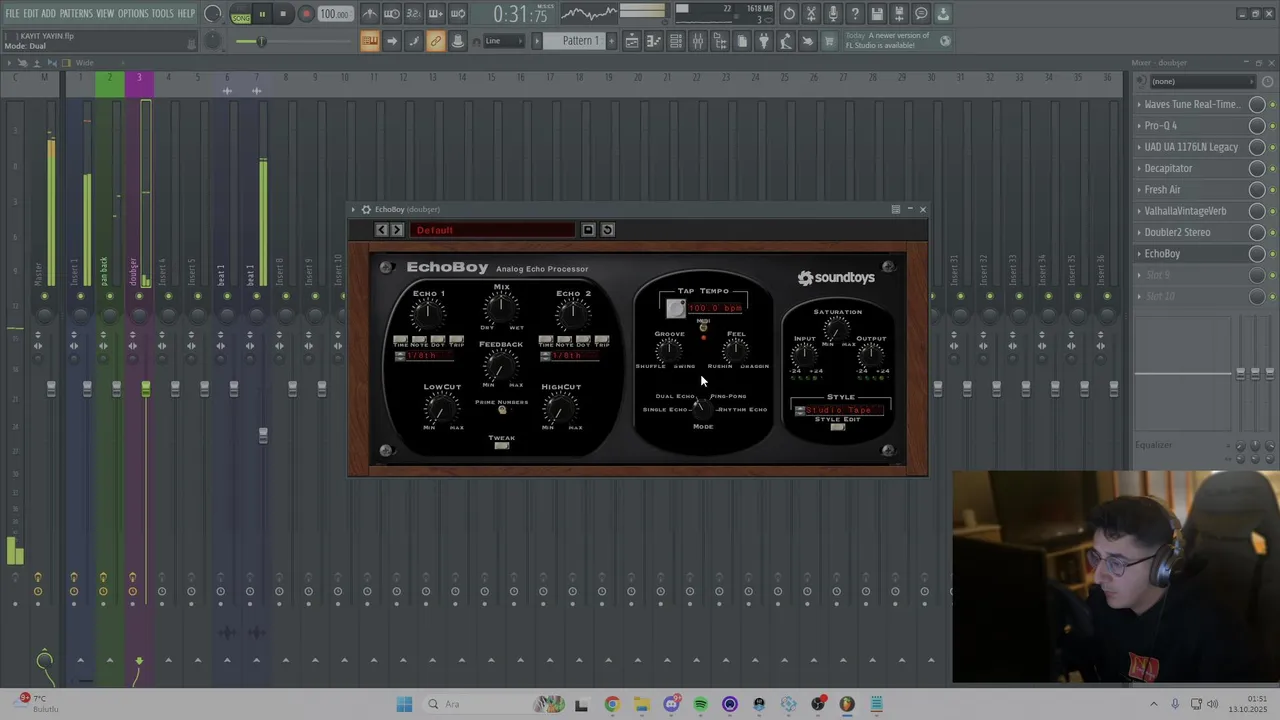The width and height of the screenshot is (1280, 720).
Task: Click the microphone one-click recording icon
Action: [x=833, y=14]
